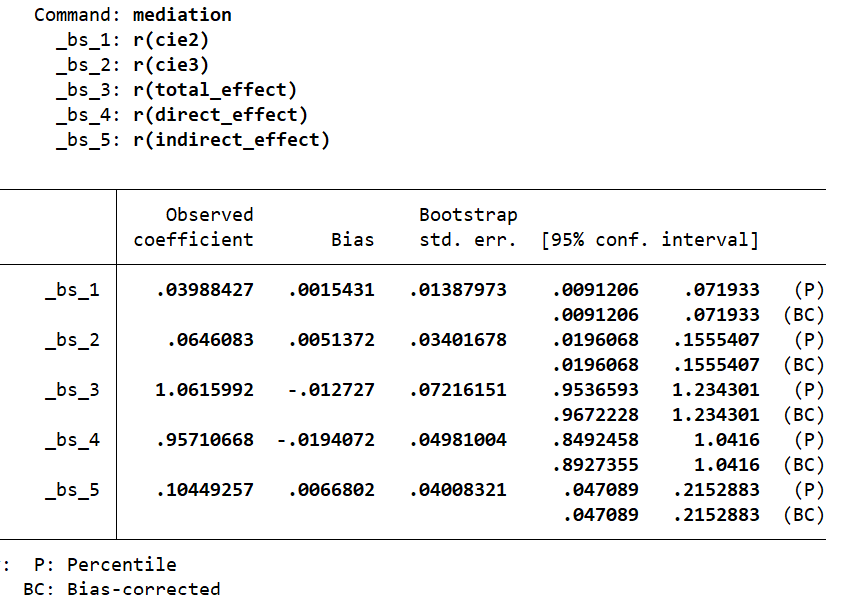Viewport: 849px width, 595px height.
Task: Click the bold "mediation" command name
Action: point(182,15)
